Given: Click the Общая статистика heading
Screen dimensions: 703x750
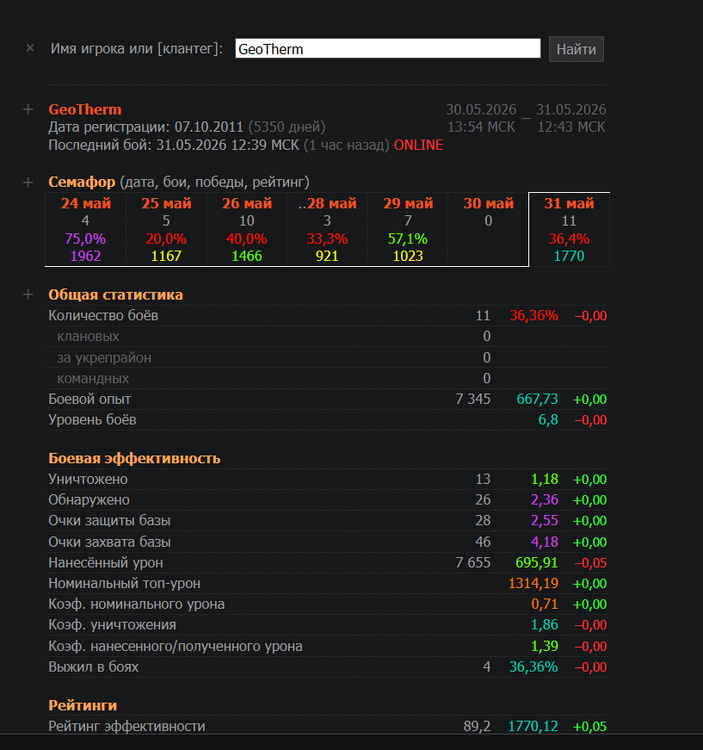Looking at the screenshot, I should coord(116,295).
